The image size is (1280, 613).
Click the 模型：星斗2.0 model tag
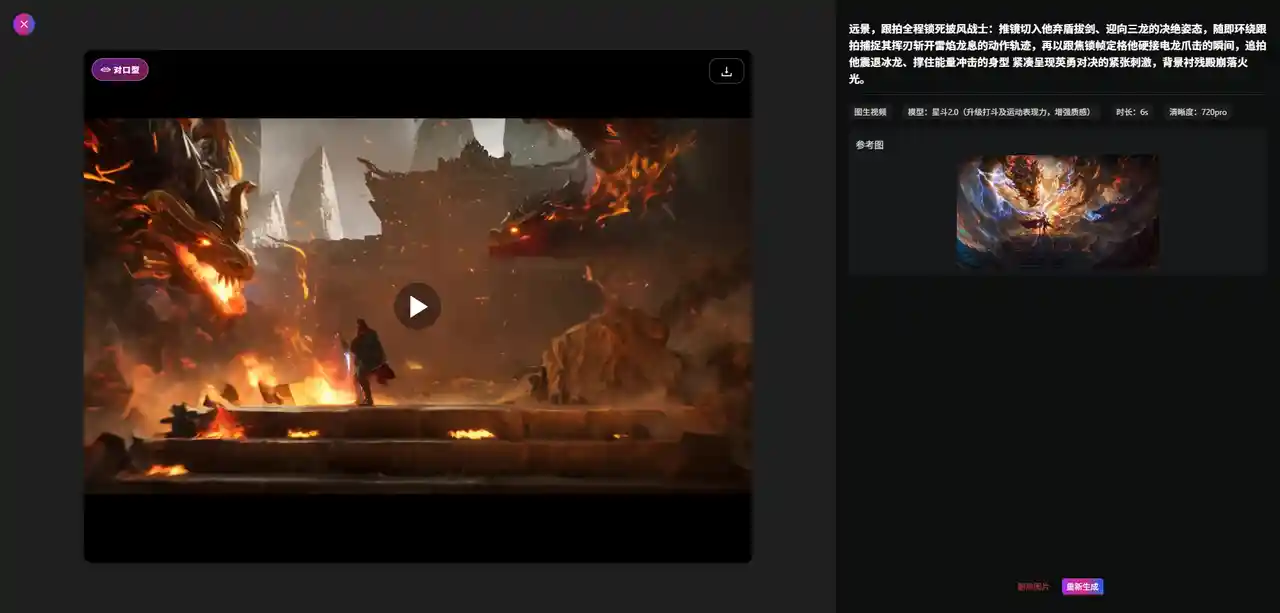point(1001,112)
